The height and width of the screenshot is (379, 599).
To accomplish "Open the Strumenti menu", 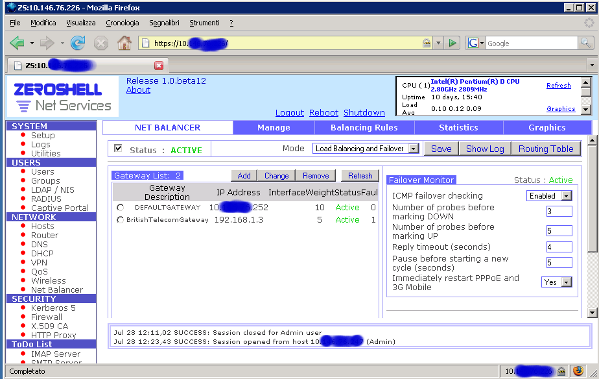I will click(x=204, y=23).
